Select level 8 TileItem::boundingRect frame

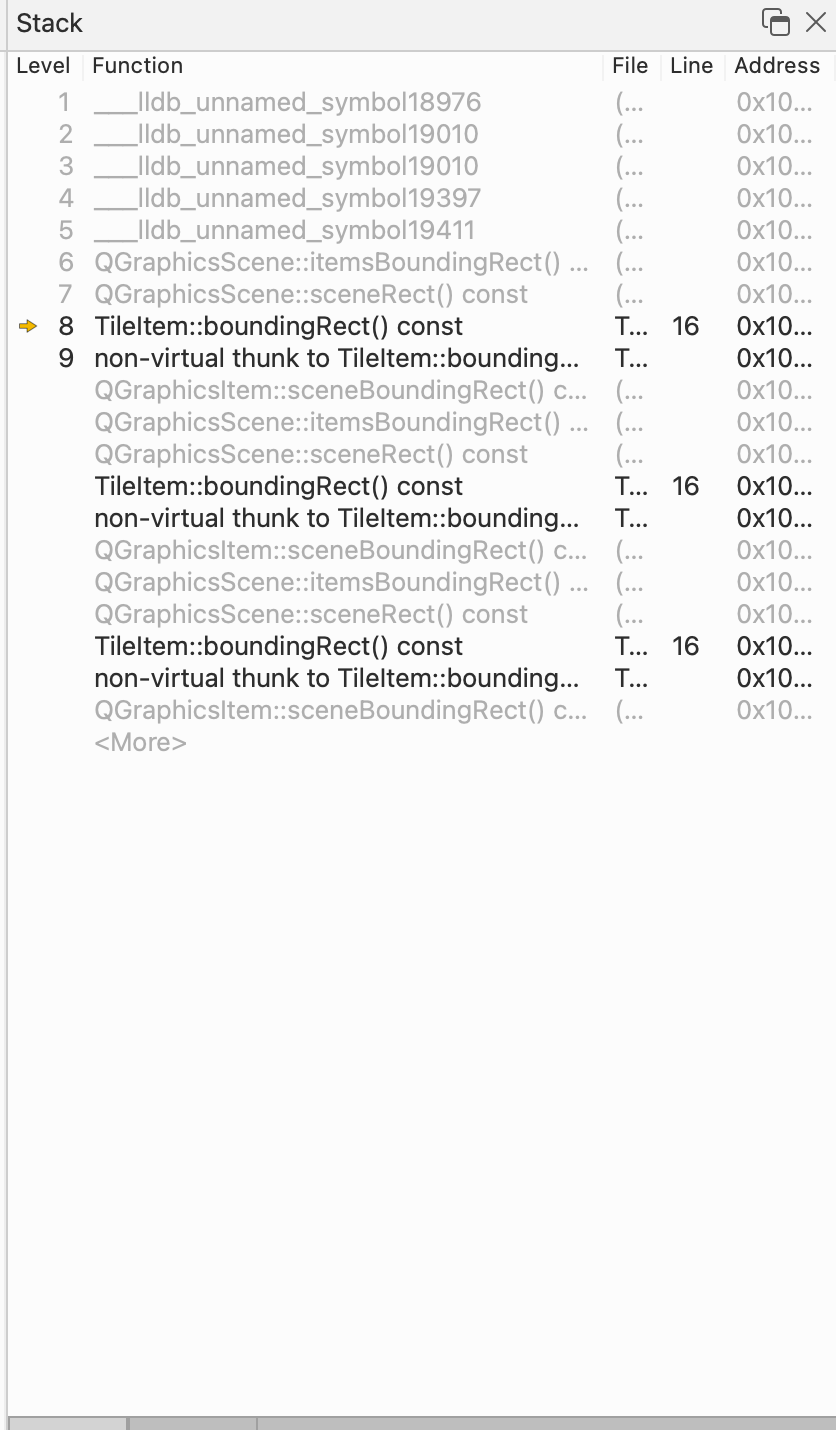[278, 326]
